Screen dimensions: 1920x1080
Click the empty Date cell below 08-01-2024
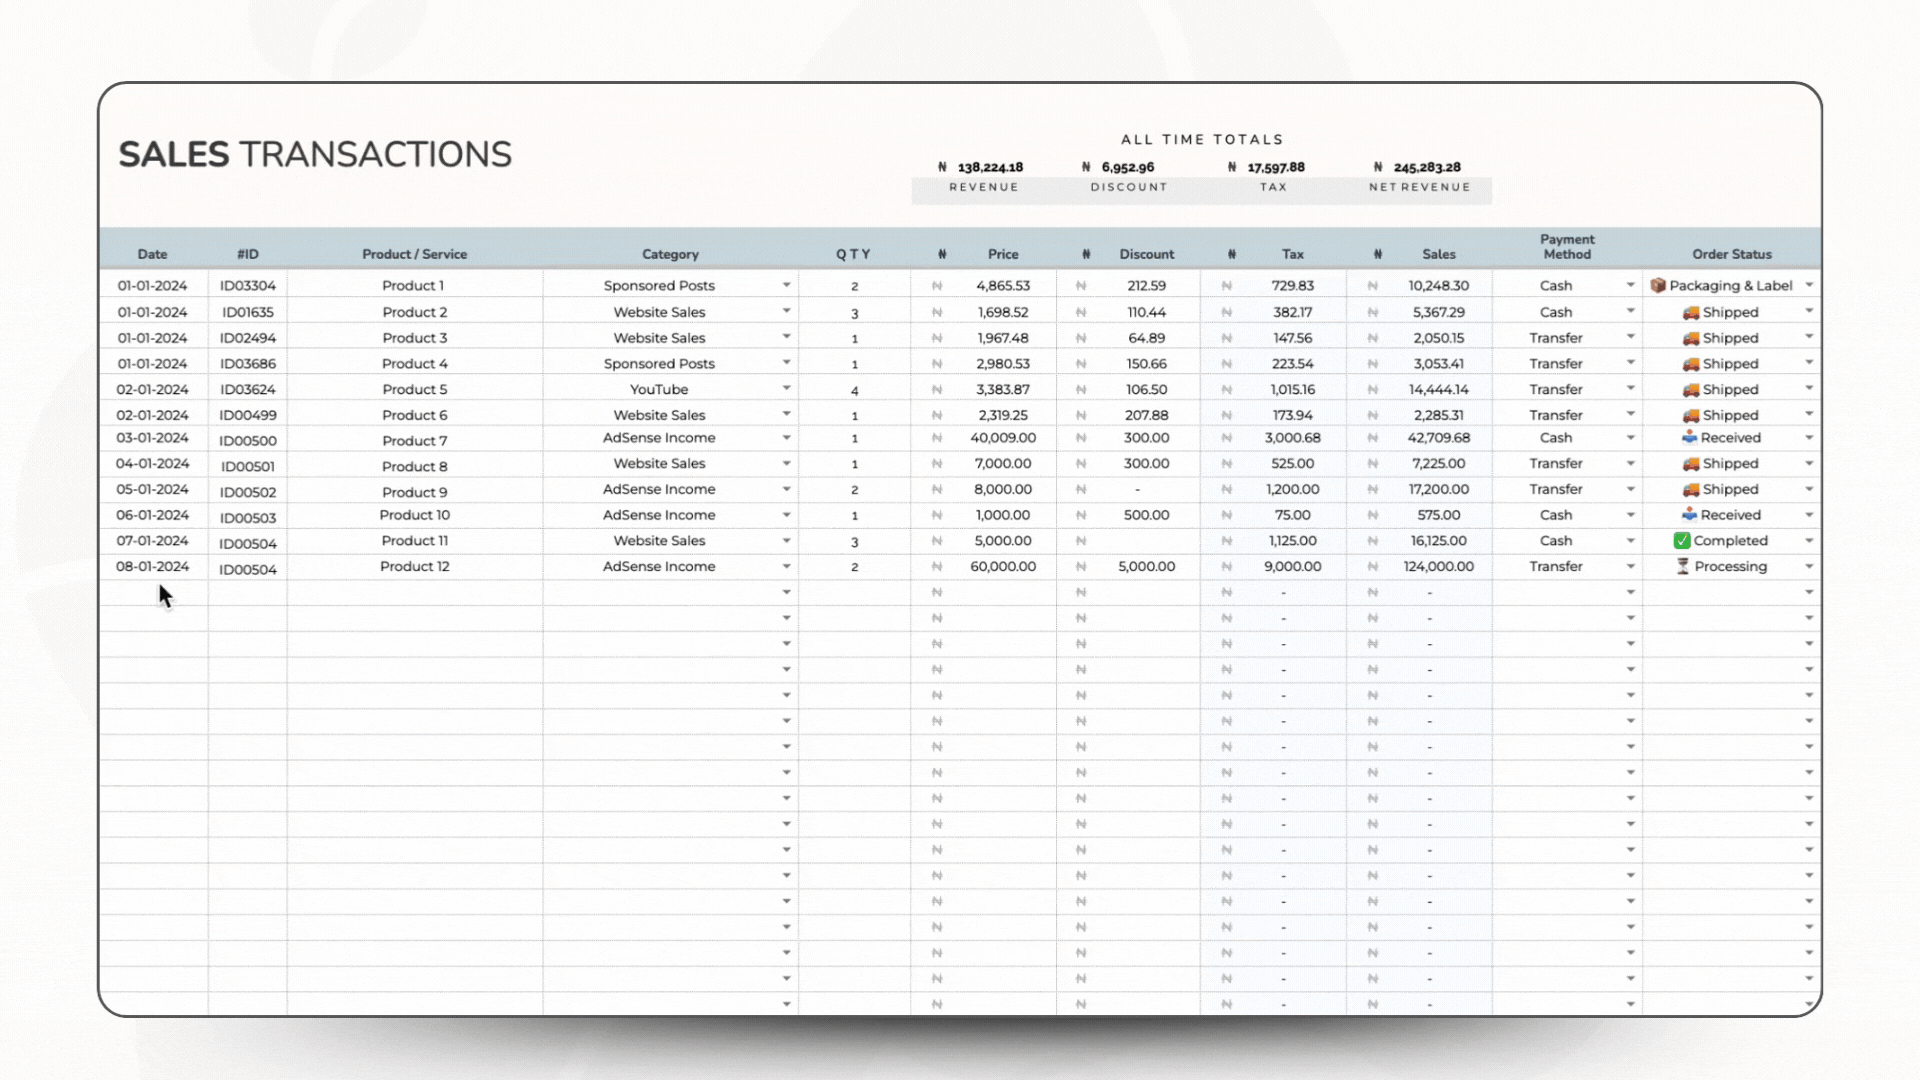click(x=153, y=593)
